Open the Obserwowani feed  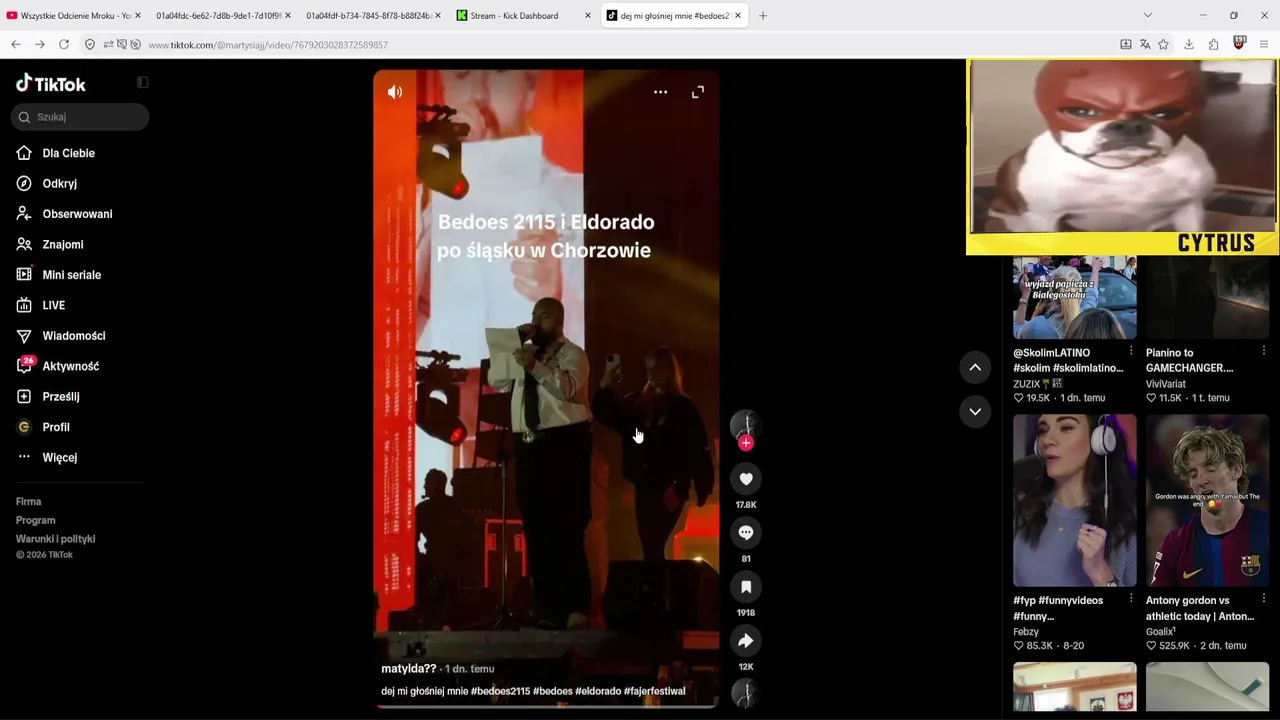(77, 214)
